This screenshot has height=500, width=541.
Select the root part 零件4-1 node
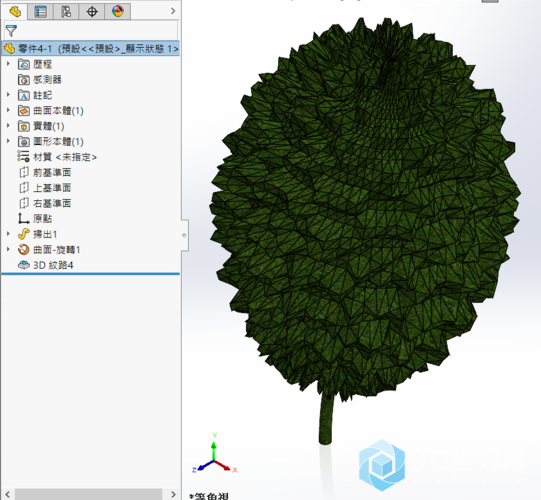(x=91, y=49)
